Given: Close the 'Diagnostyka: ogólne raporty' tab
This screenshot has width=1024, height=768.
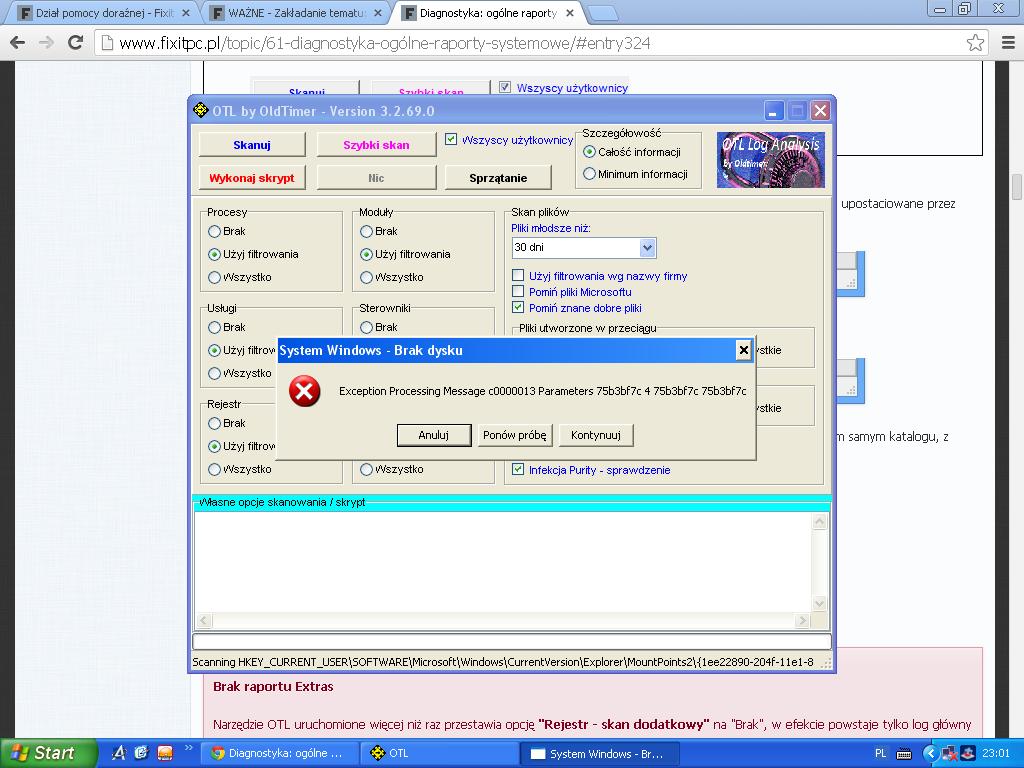Looking at the screenshot, I should click(569, 13).
